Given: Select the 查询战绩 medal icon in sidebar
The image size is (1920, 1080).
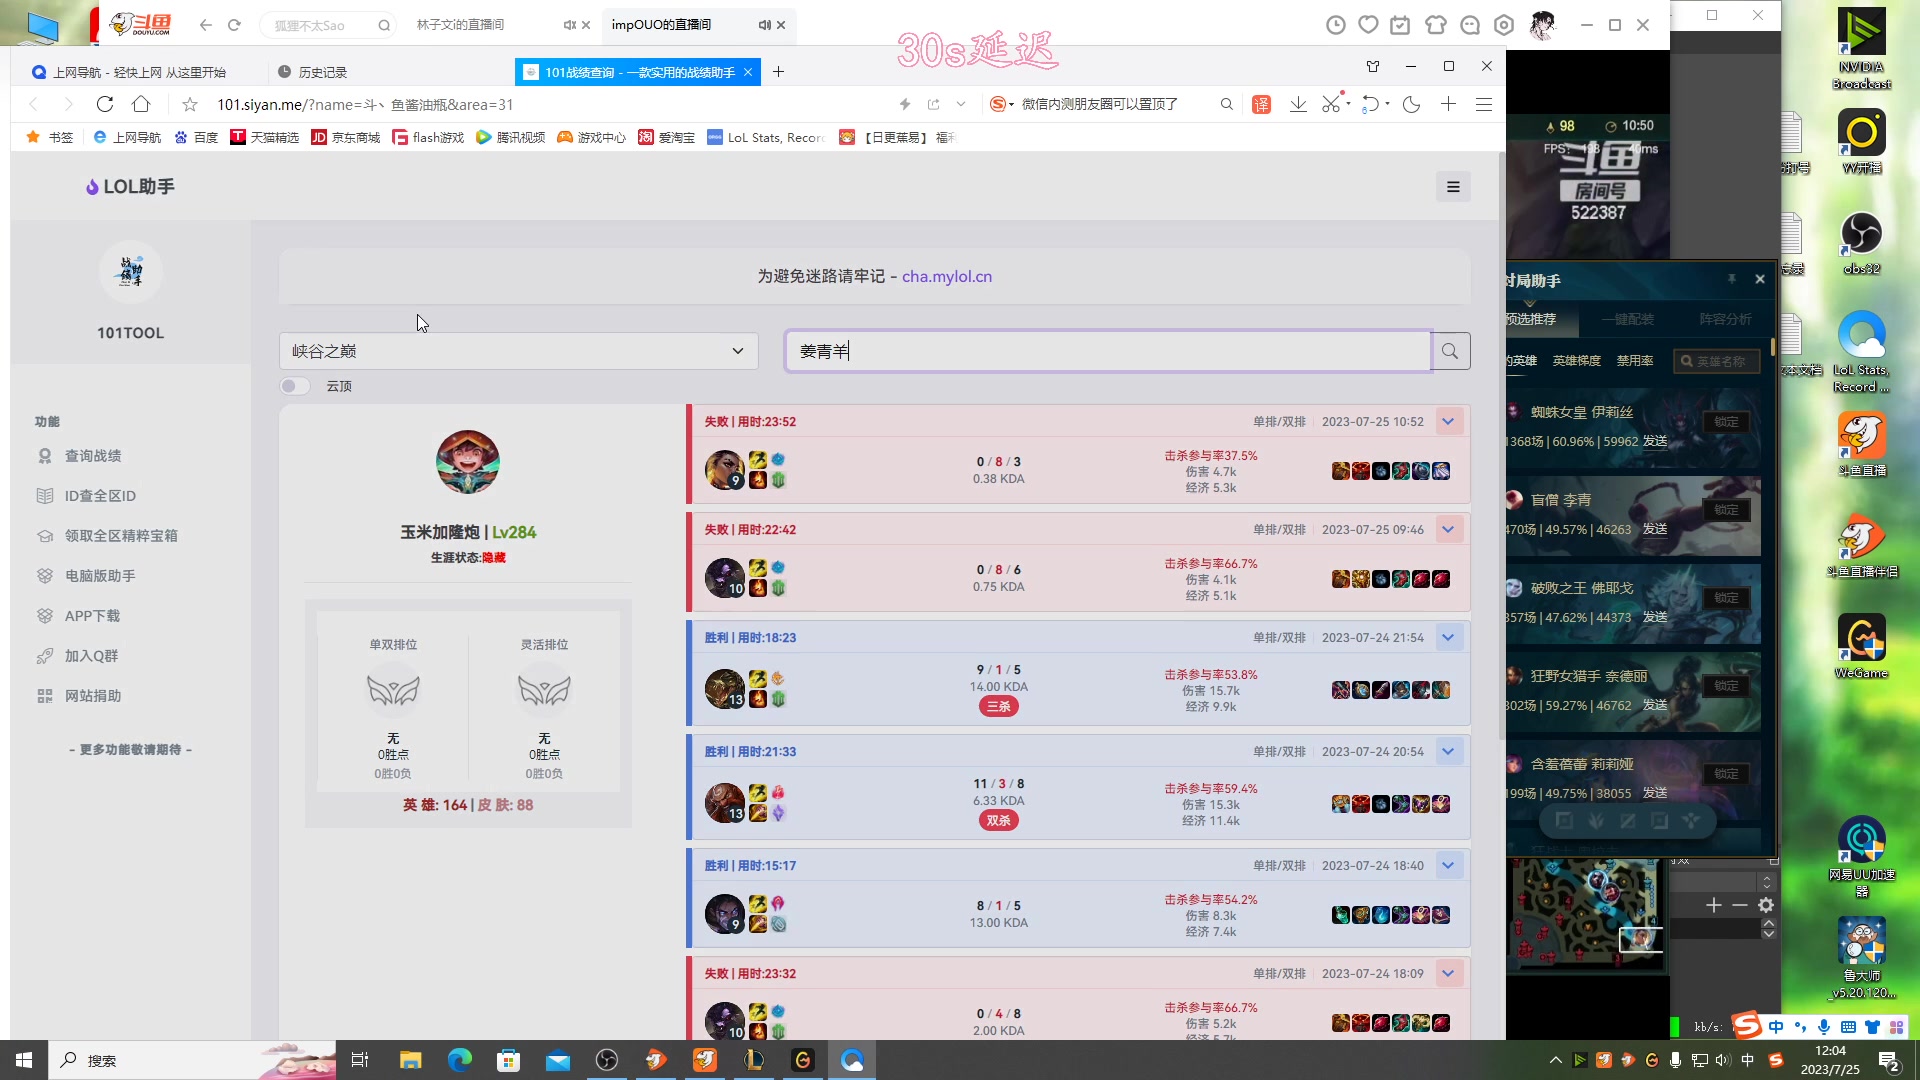Looking at the screenshot, I should click(44, 455).
